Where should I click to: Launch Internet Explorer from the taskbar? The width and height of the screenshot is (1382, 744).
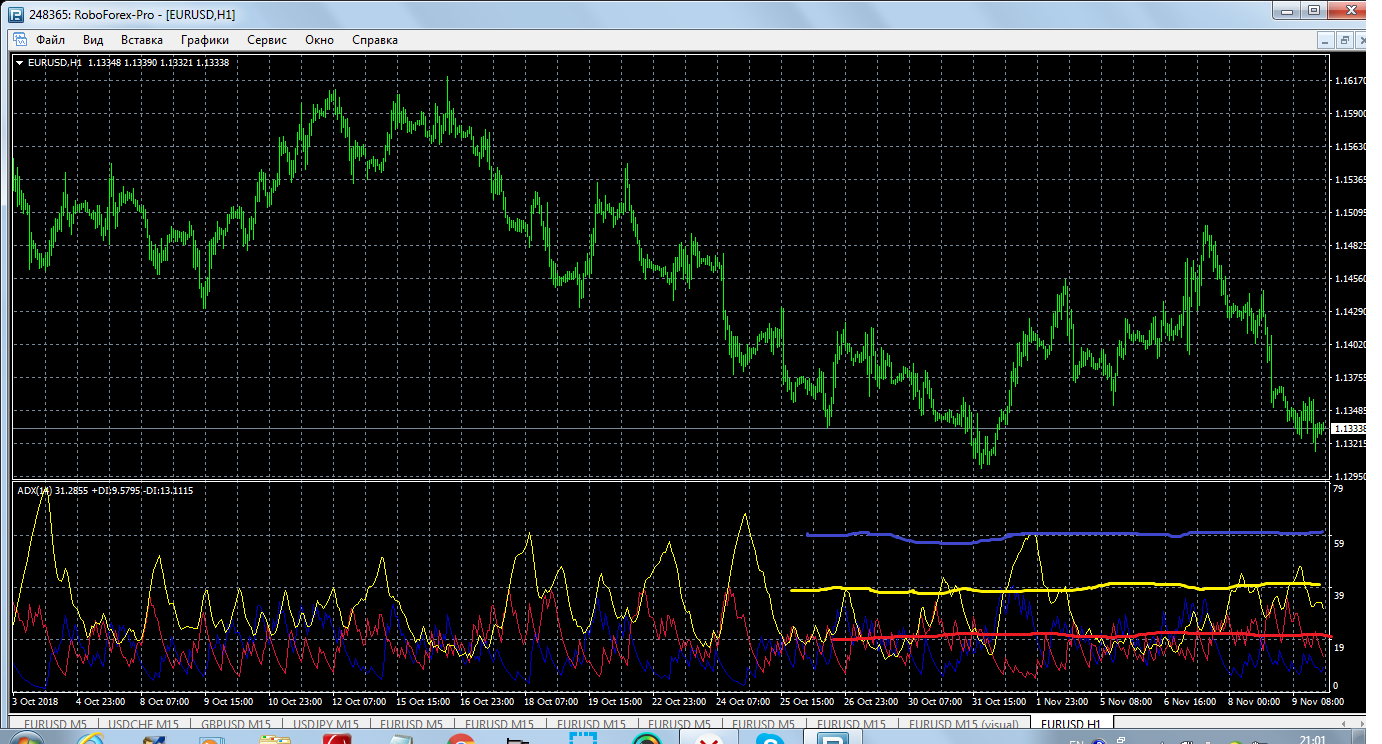click(x=90, y=741)
